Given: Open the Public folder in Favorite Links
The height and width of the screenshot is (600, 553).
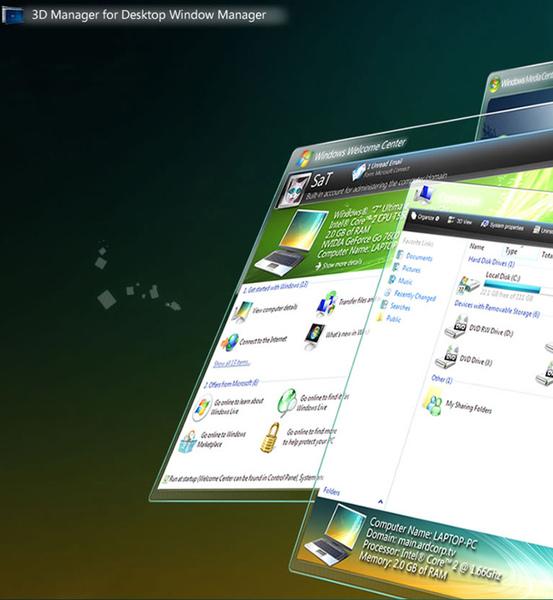Looking at the screenshot, I should point(389,318).
